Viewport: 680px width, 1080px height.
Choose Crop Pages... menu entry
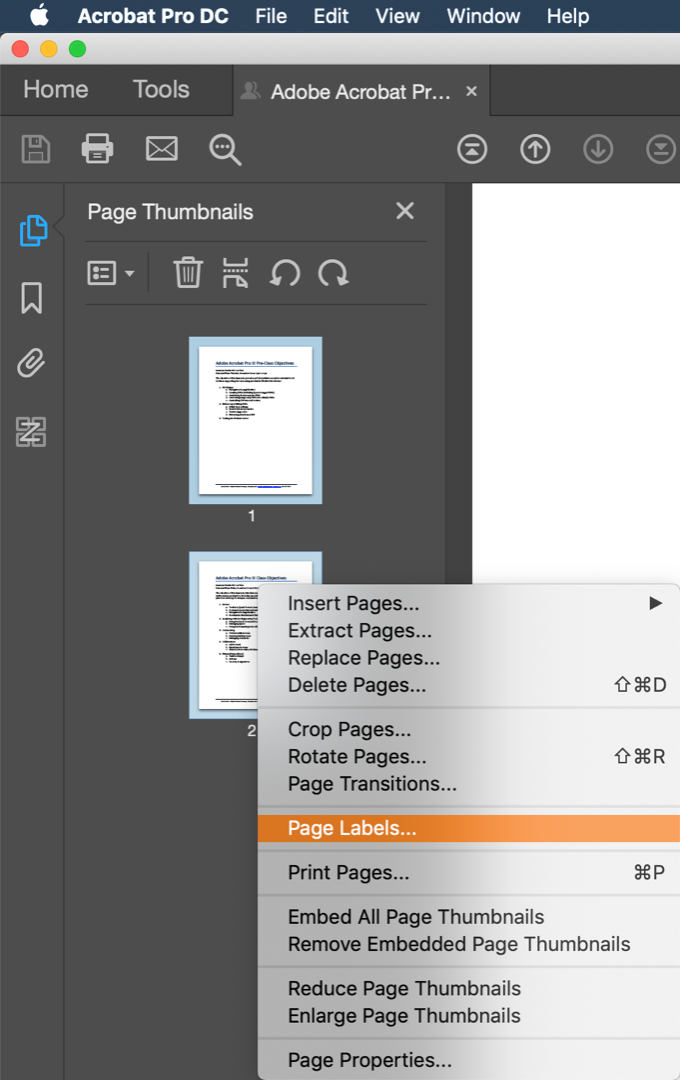468,729
